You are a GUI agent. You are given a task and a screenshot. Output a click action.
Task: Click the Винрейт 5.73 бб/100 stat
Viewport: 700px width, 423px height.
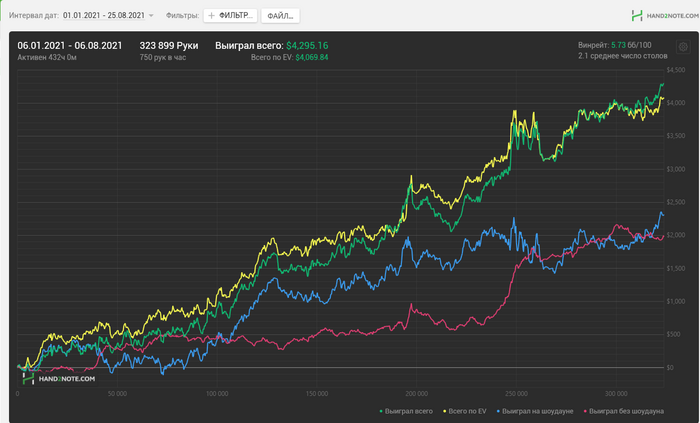[x=614, y=45]
